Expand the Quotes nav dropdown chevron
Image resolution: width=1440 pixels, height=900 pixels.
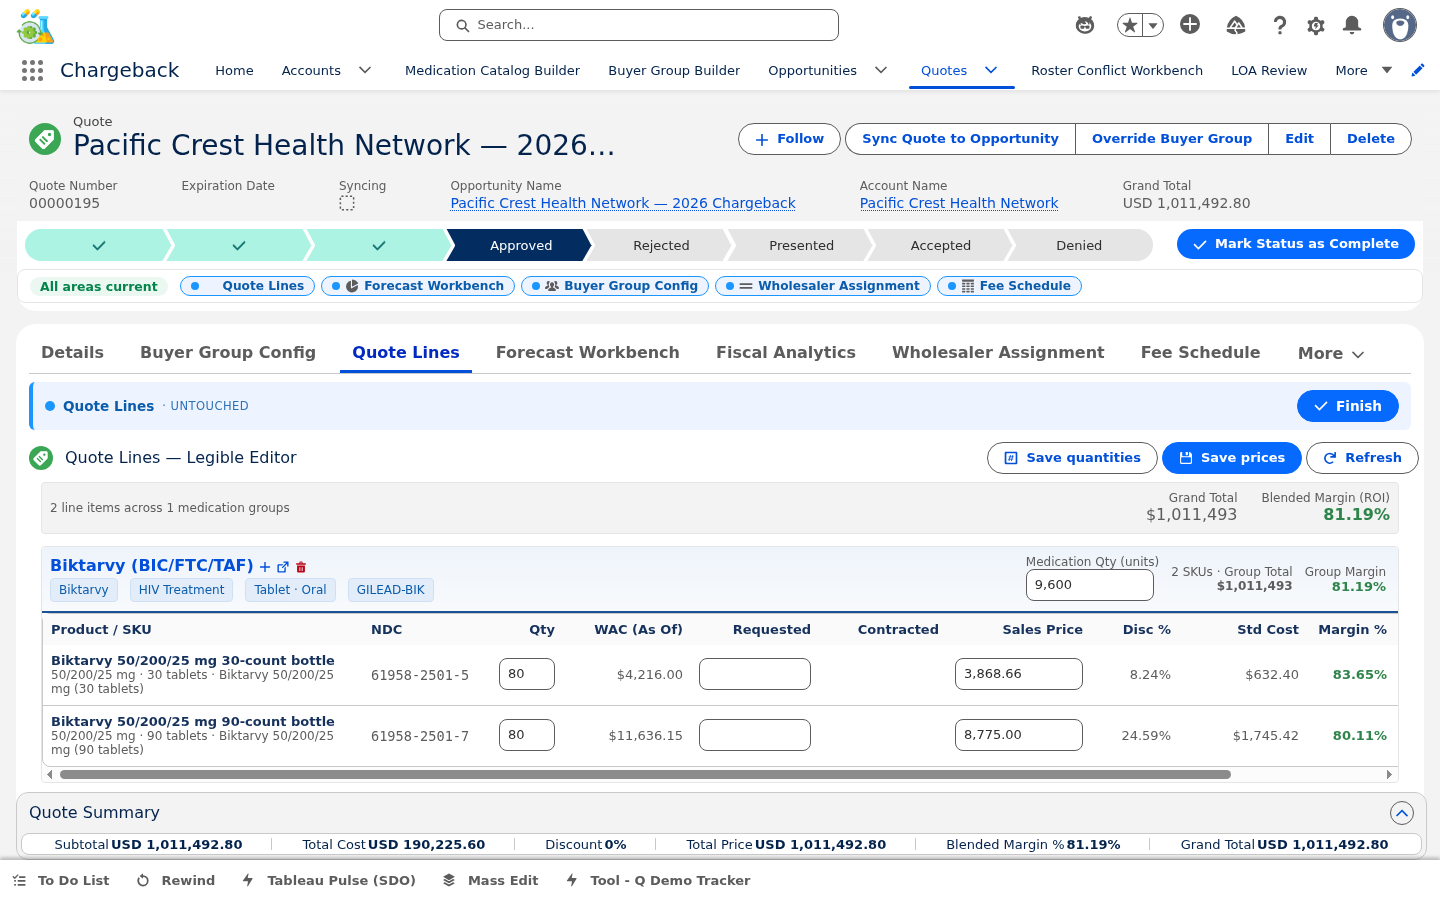[x=991, y=70]
